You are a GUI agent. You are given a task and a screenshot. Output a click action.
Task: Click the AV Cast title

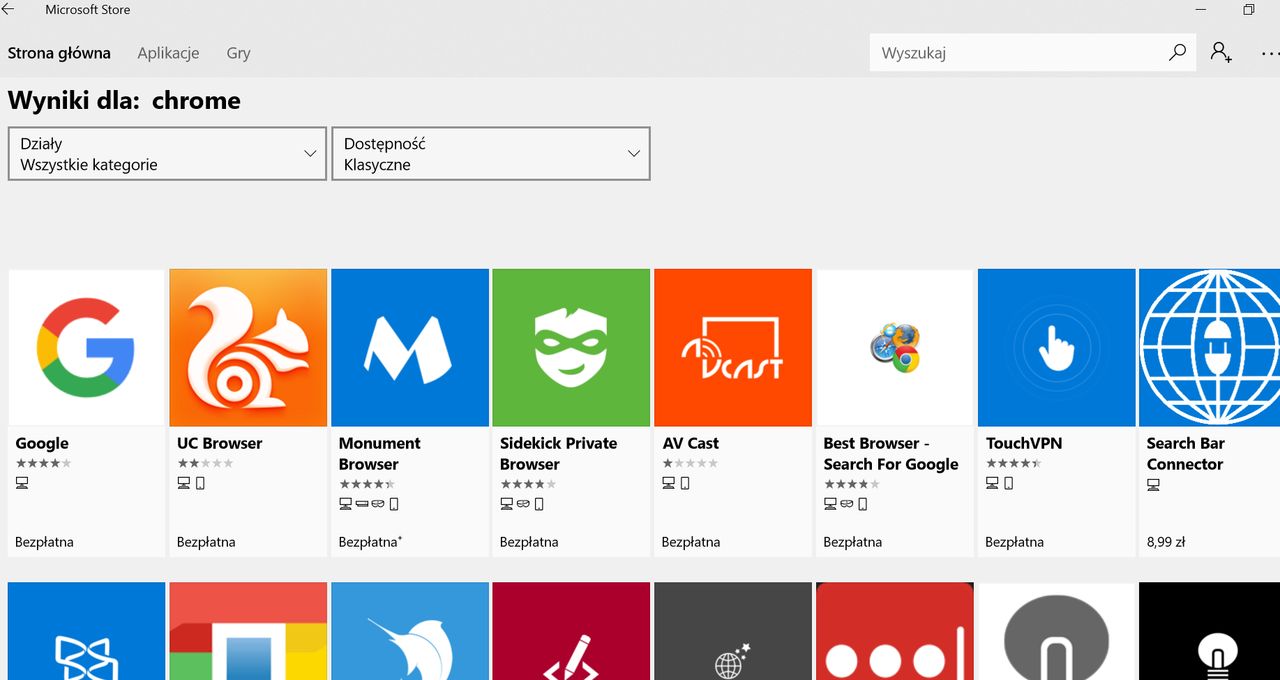point(690,443)
